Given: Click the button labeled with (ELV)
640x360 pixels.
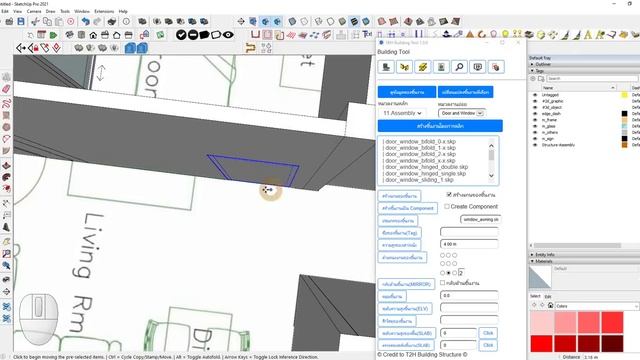Looking at the screenshot, I should (x=405, y=308).
